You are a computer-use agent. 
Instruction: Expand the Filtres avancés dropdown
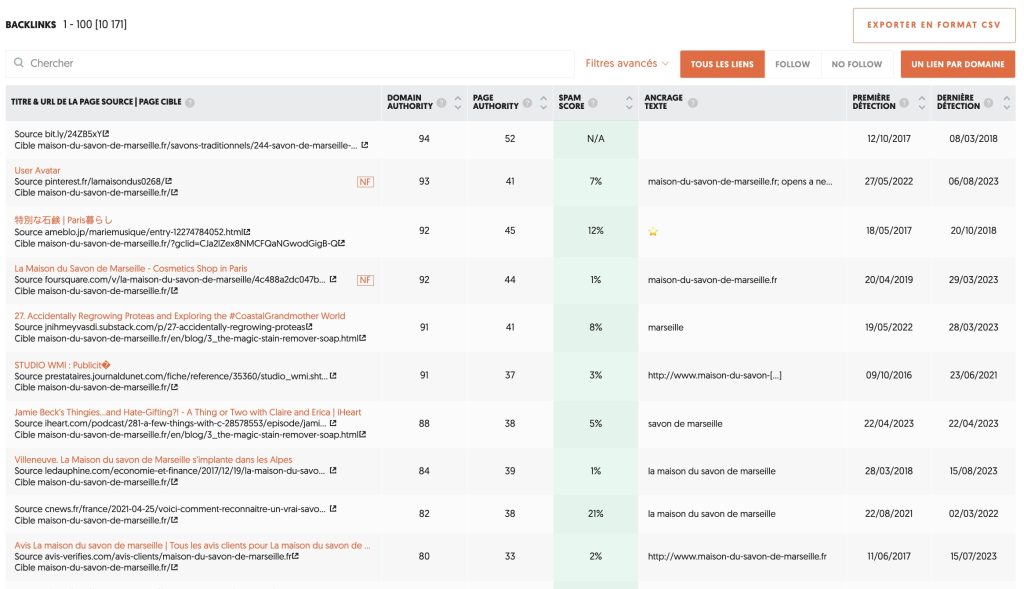(627, 63)
